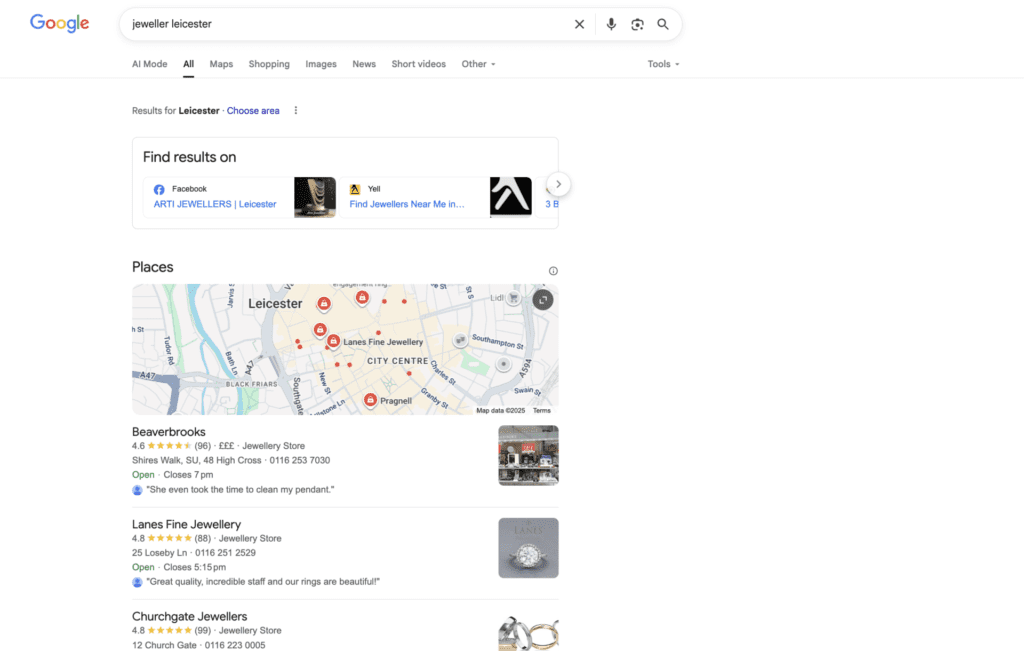Open the Beaverbrooks place listing

169,432
